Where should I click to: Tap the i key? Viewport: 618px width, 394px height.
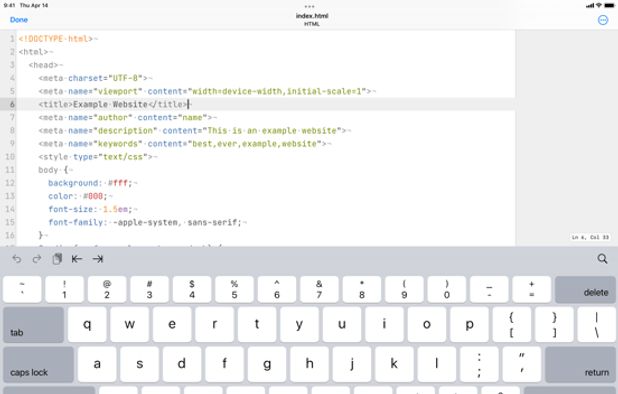pos(384,325)
